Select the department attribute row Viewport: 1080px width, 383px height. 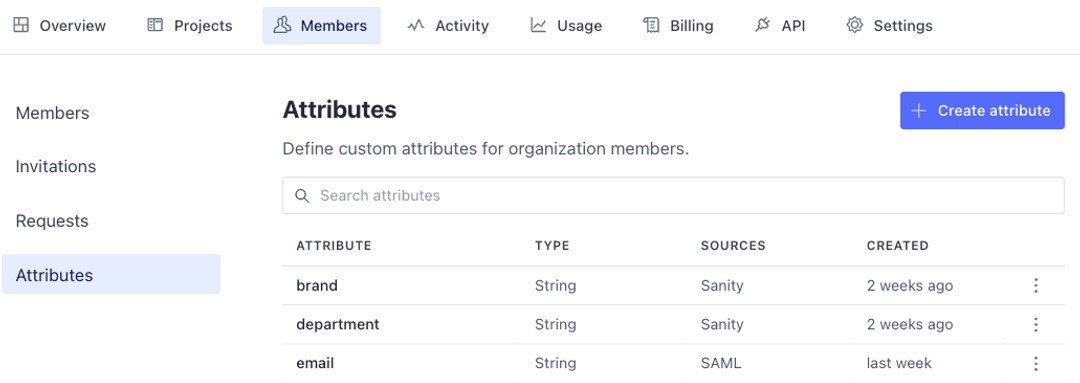tap(674, 324)
